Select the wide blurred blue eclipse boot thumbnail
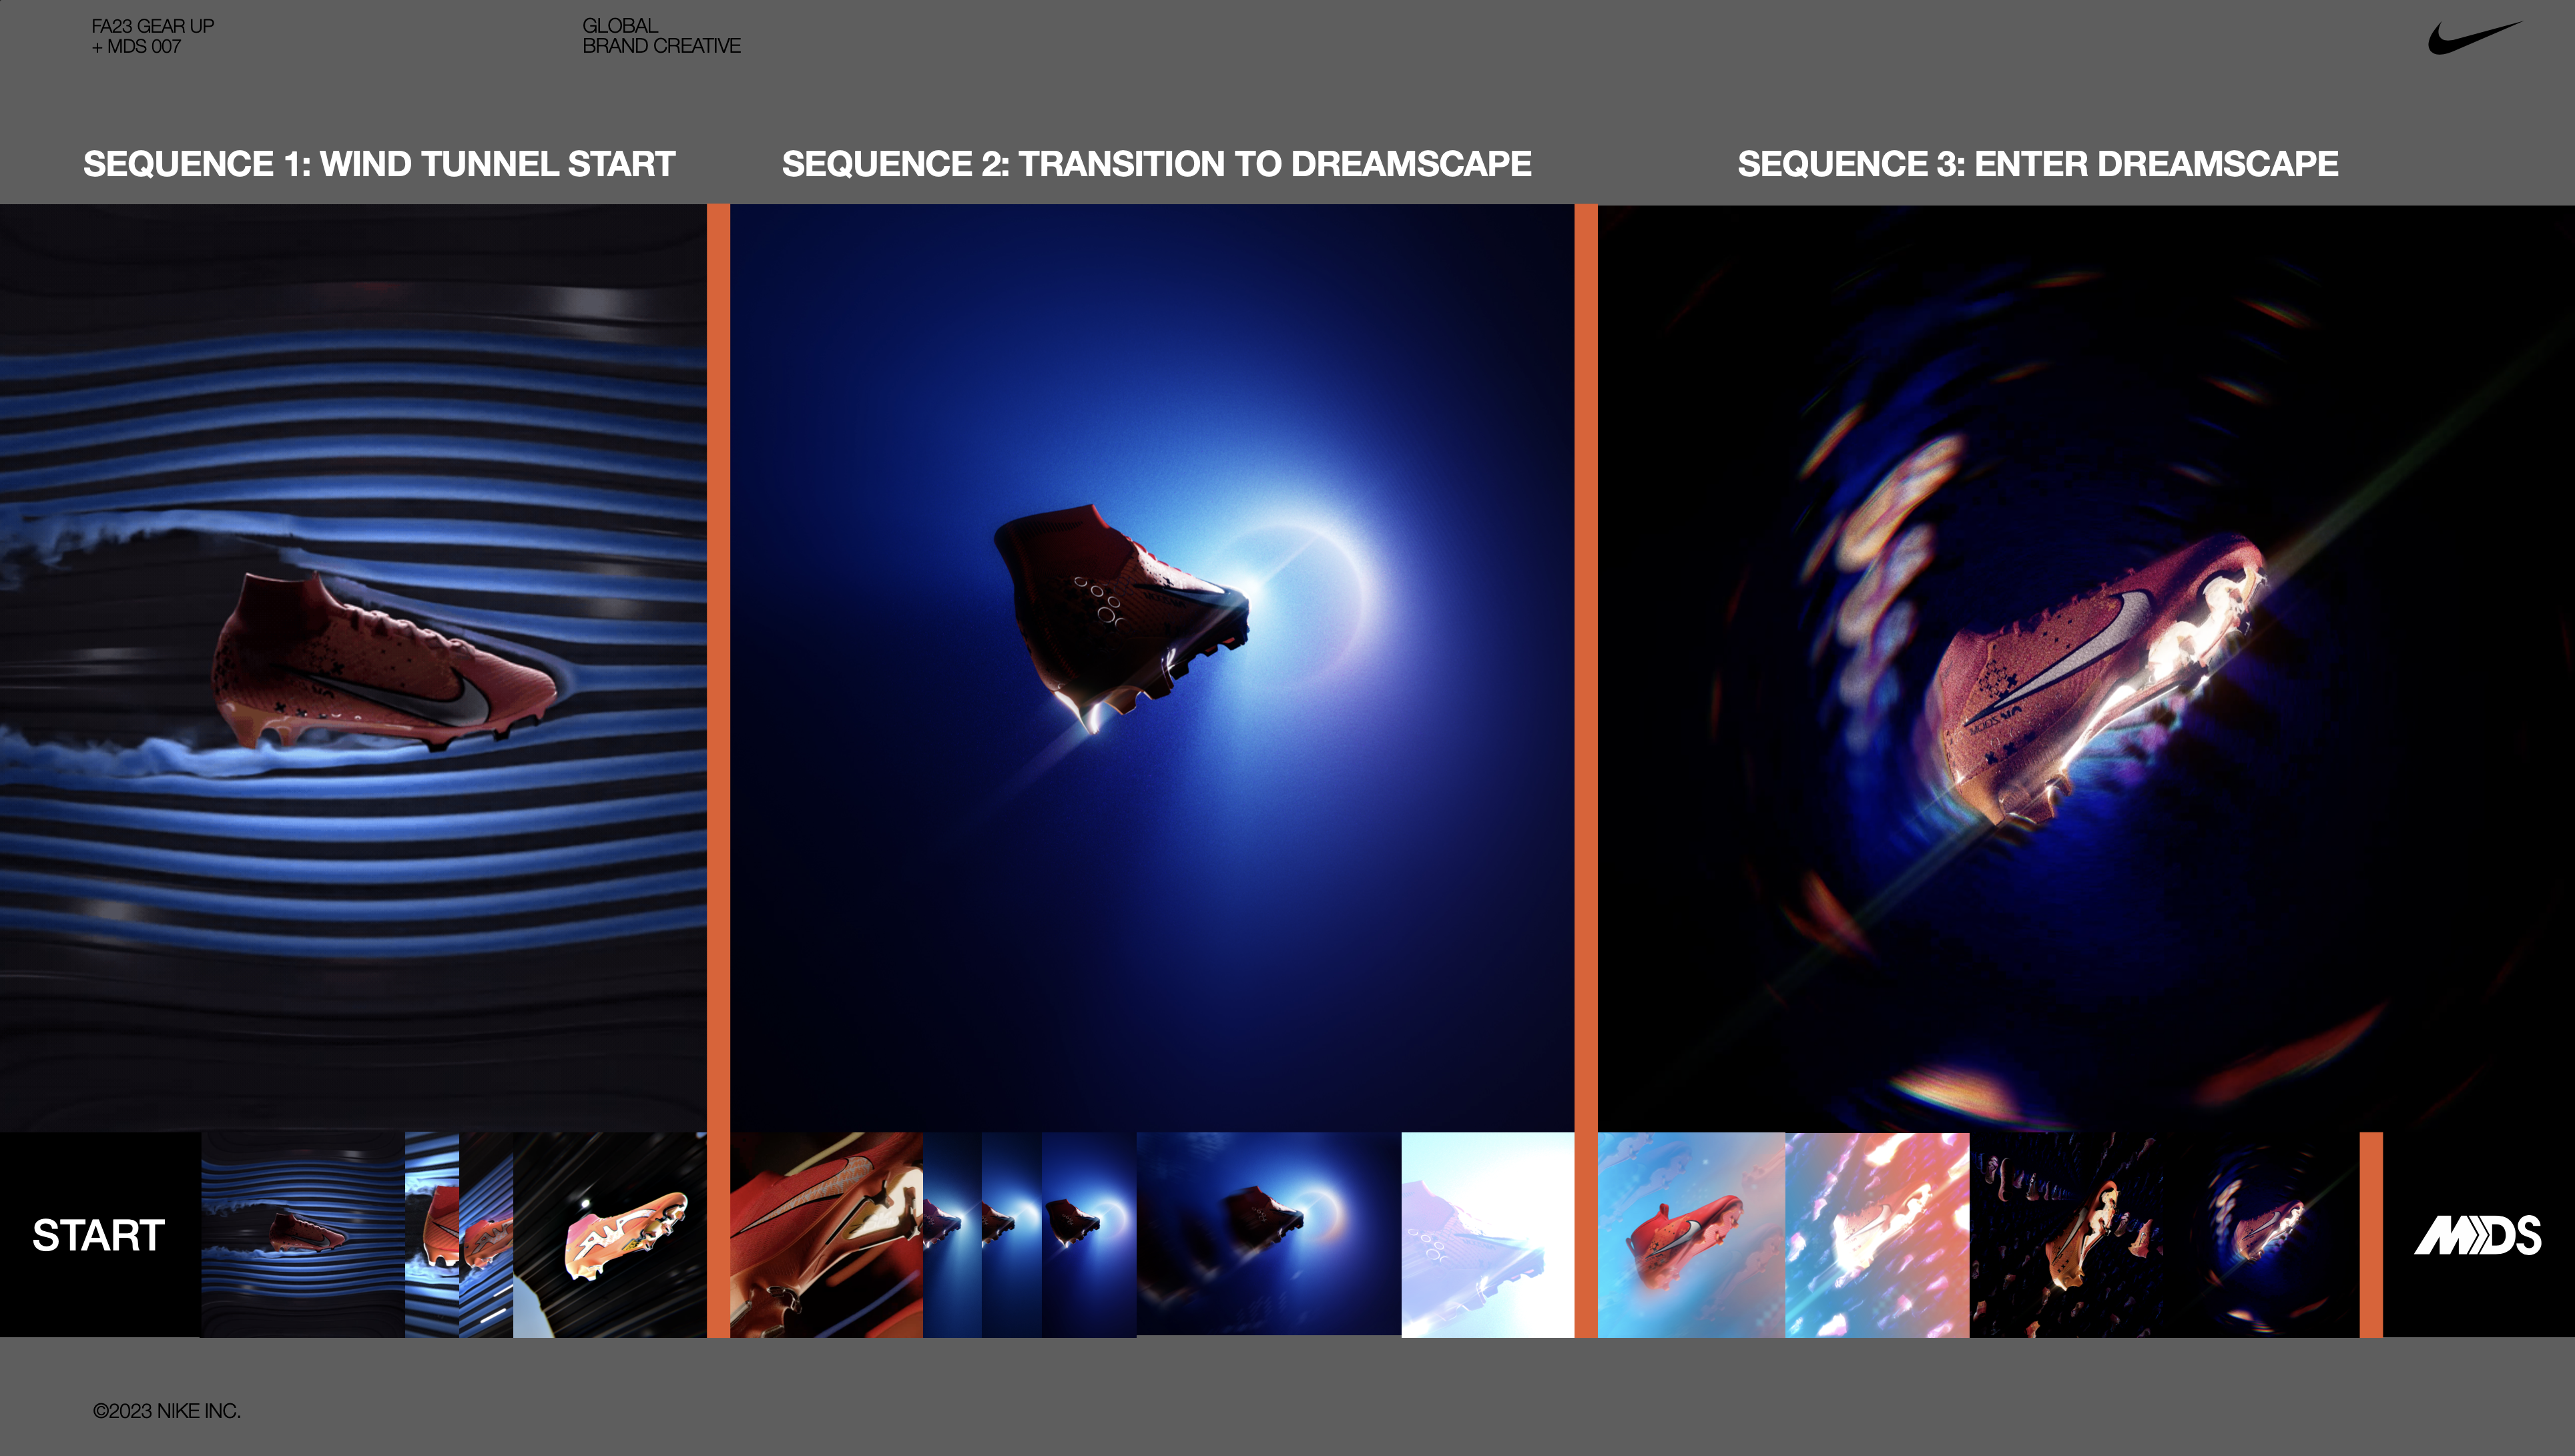2575x1456 pixels. (x=1269, y=1235)
